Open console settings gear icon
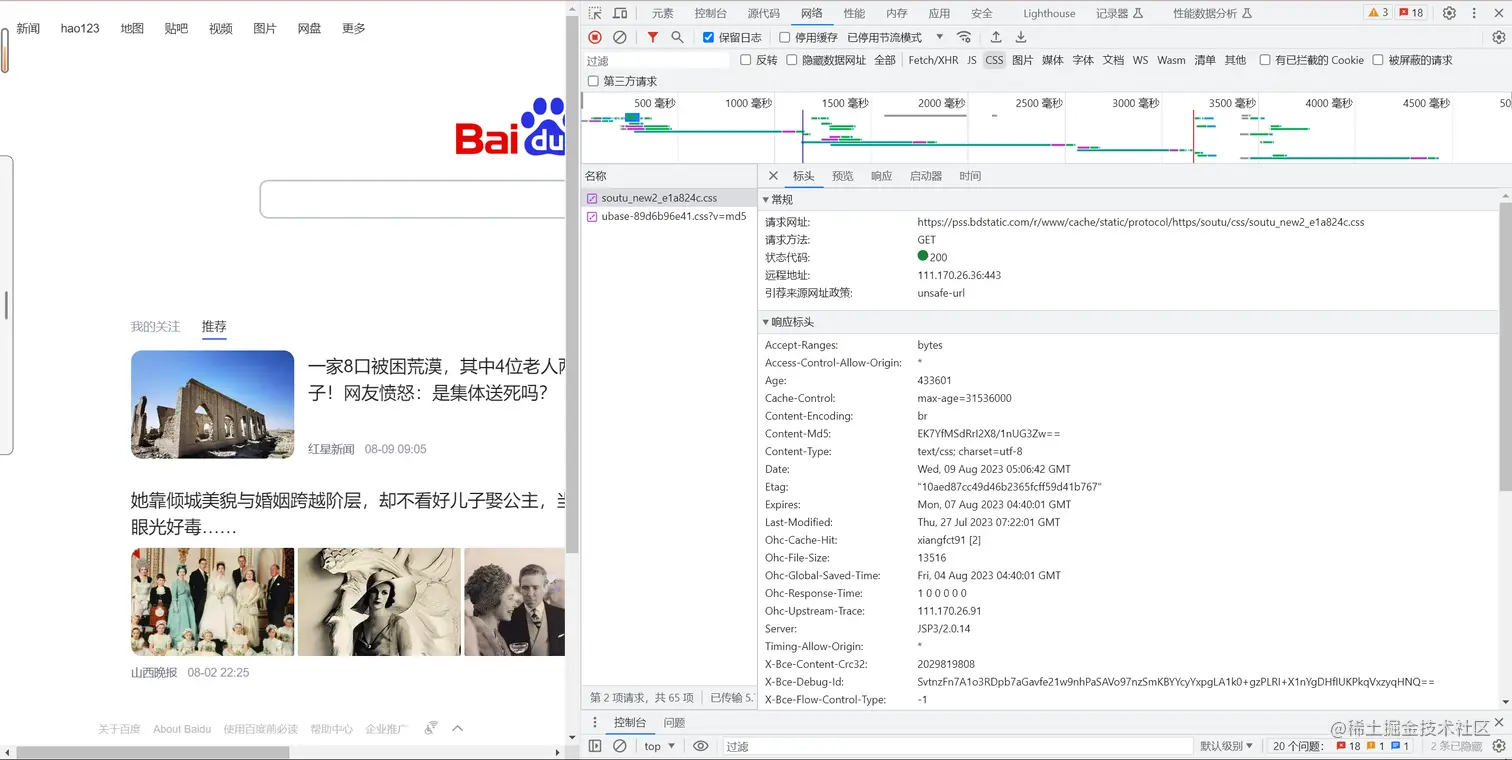Screen dimensions: 1512x760 (1498, 746)
